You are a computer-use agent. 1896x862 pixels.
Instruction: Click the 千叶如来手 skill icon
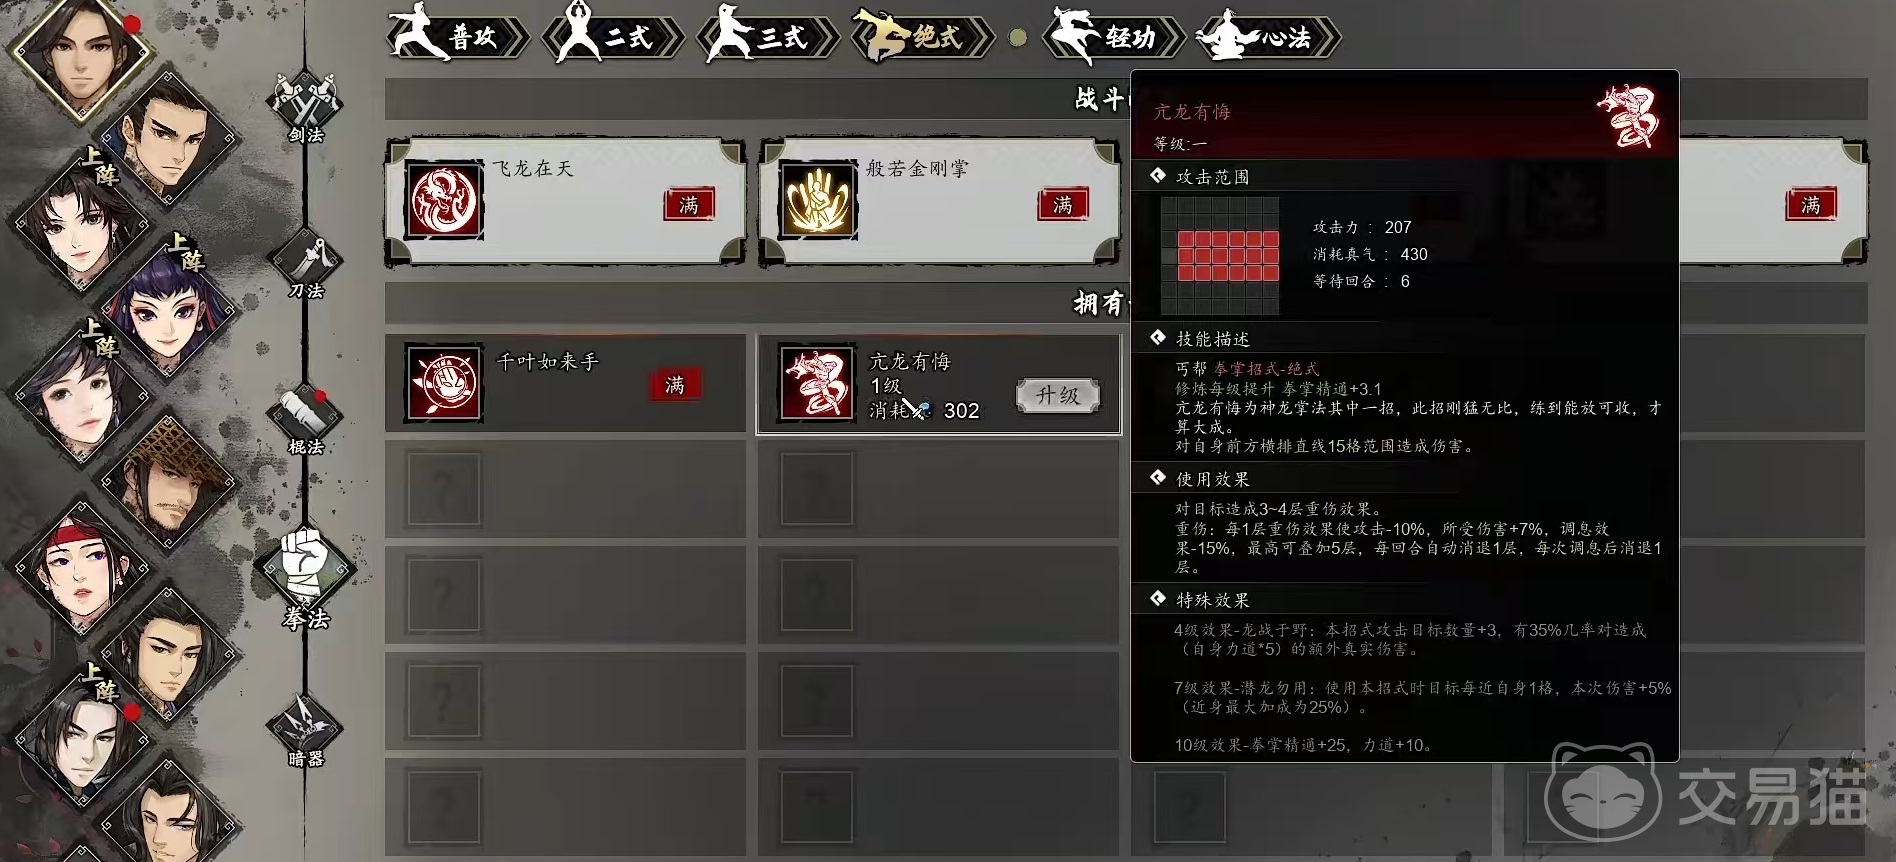click(444, 383)
